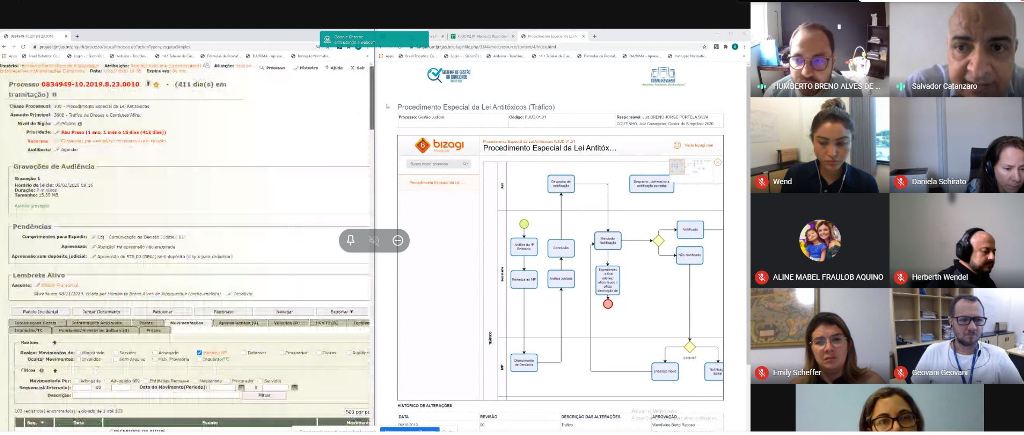Collapse the Realces section arrow
The width and height of the screenshot is (1024, 435).
click(55, 342)
